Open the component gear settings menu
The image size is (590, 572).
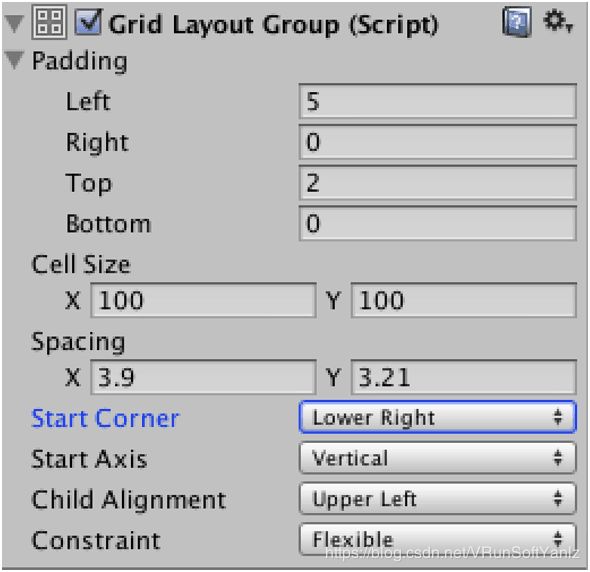coord(558,21)
